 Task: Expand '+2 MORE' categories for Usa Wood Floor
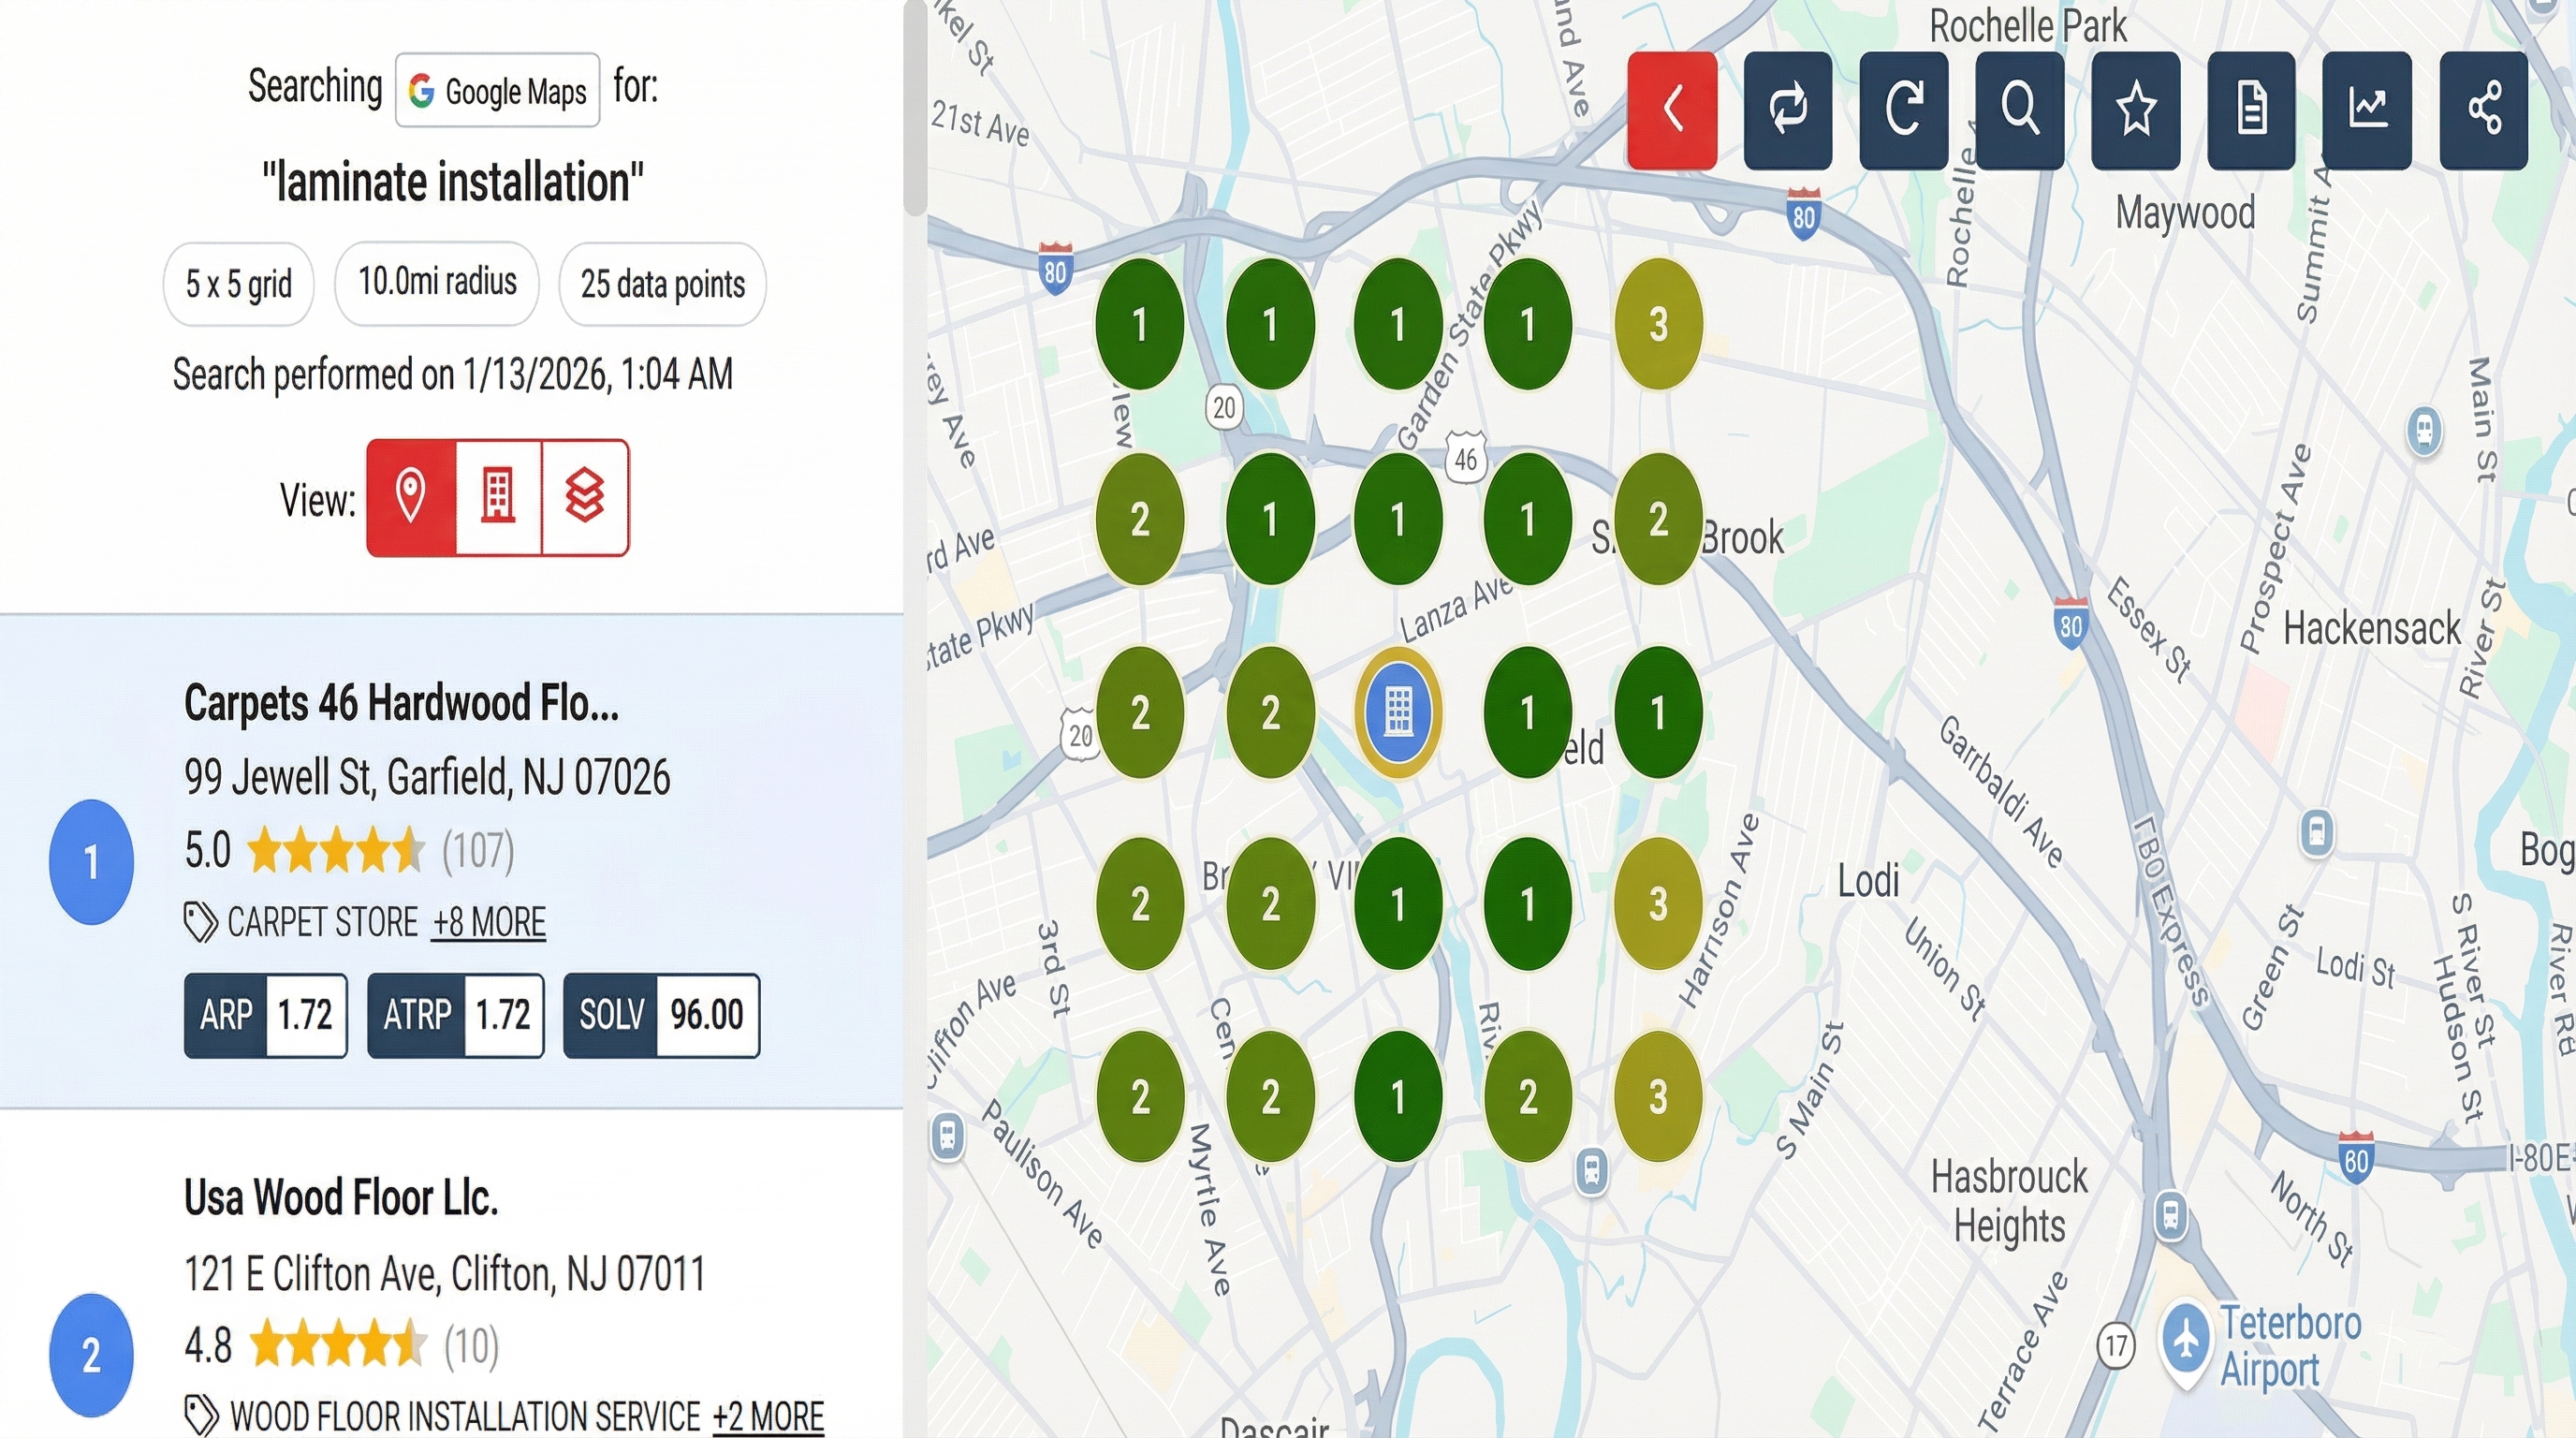click(767, 1416)
